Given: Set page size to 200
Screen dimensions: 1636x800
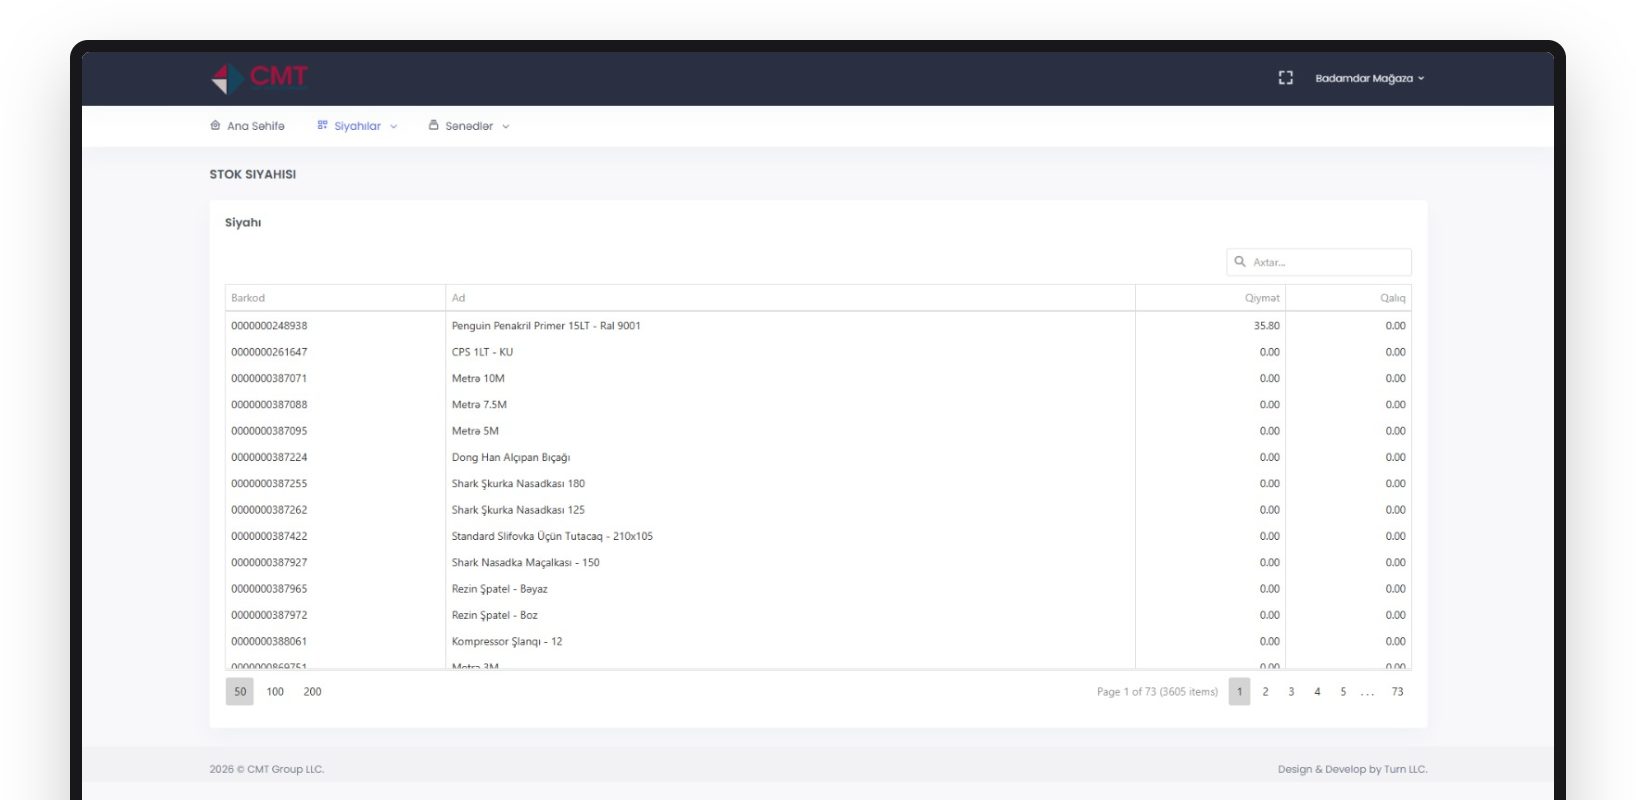Looking at the screenshot, I should tap(312, 692).
